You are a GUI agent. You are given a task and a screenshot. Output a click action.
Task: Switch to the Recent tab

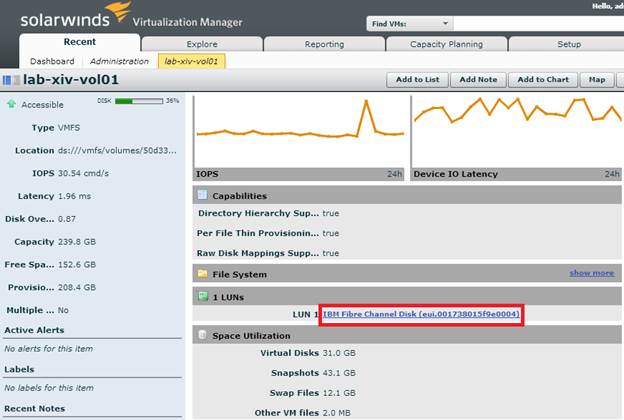(x=80, y=42)
